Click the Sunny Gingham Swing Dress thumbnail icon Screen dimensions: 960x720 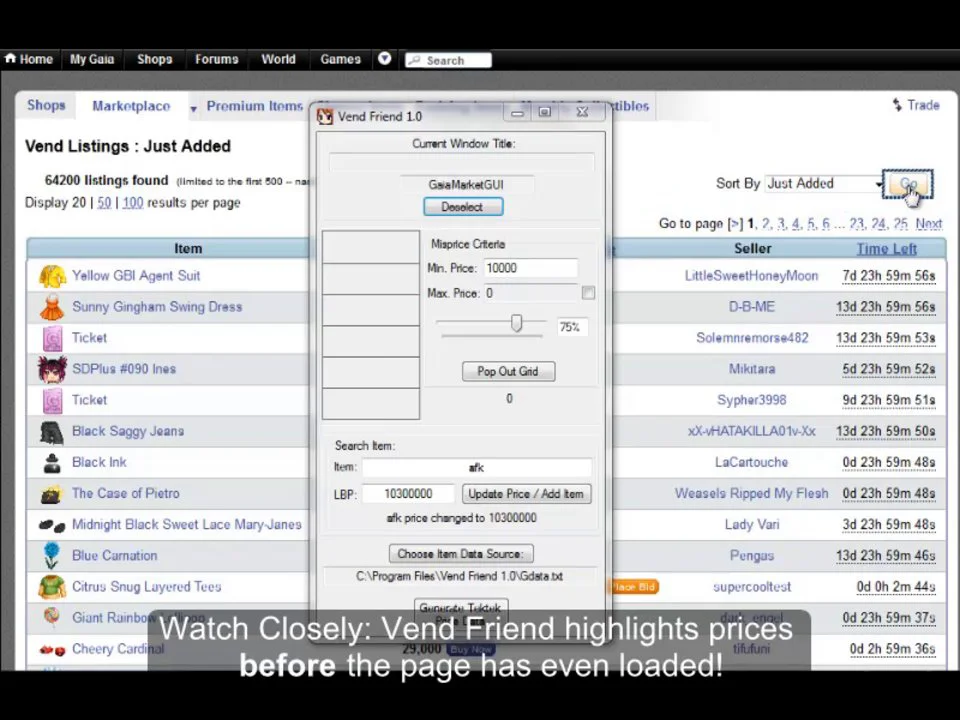pyautogui.click(x=52, y=307)
